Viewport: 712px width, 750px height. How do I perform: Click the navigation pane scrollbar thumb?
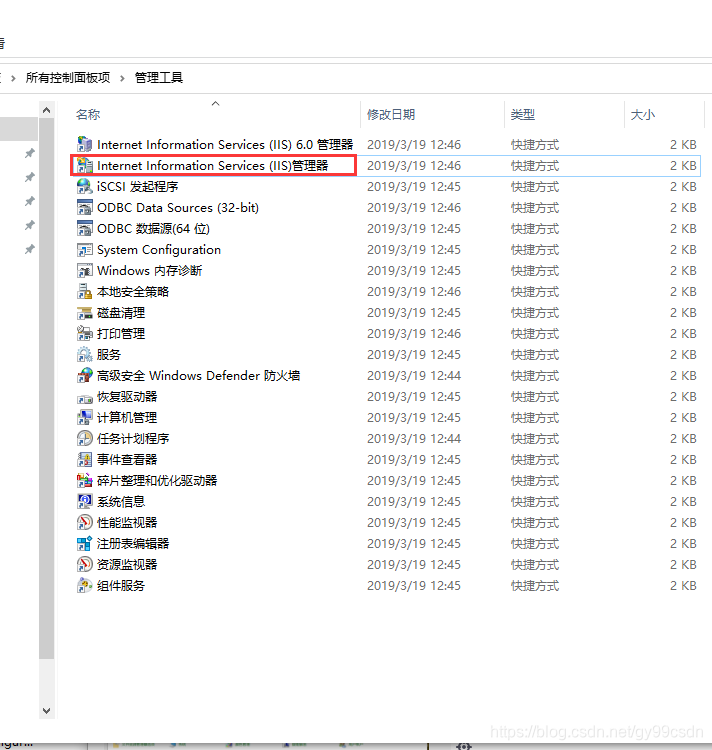click(x=46, y=388)
